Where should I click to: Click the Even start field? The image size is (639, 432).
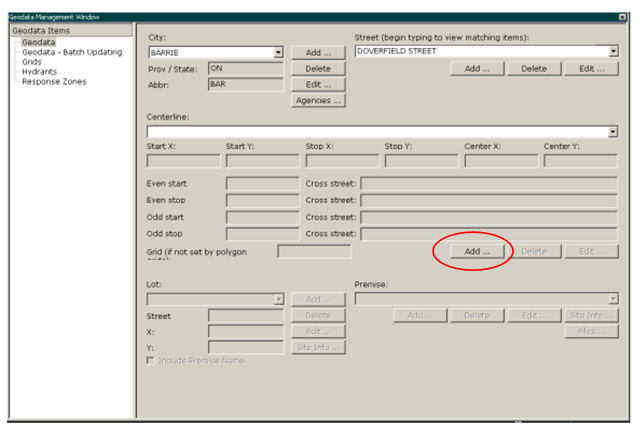(262, 184)
